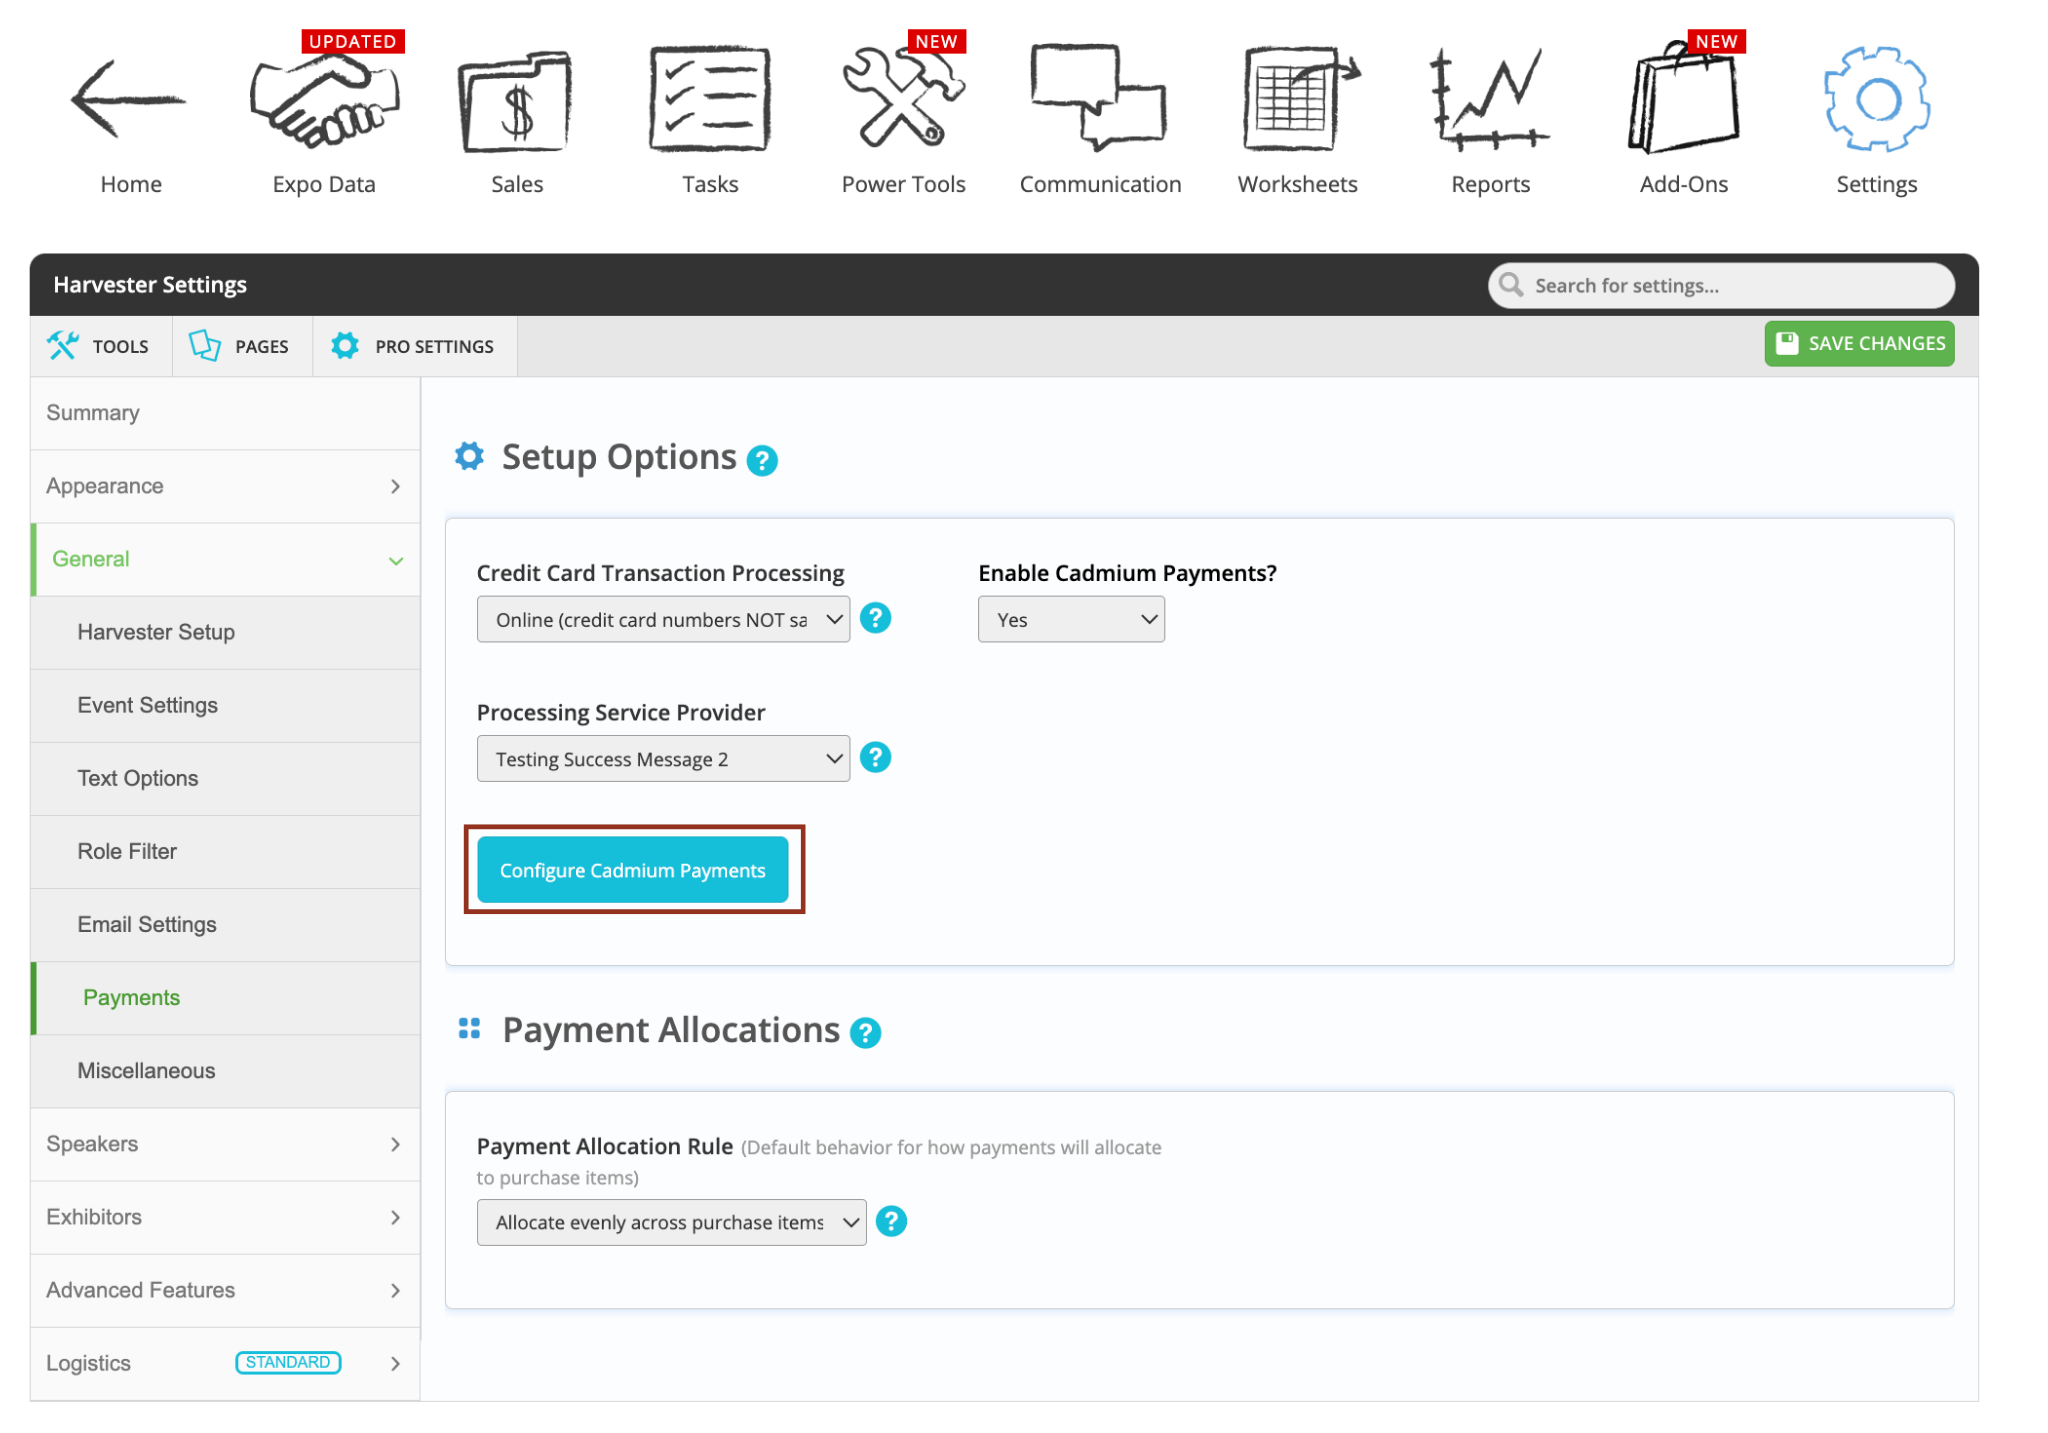Open Enable Cadmium Payments dropdown
The image size is (2048, 1433).
tap(1070, 620)
